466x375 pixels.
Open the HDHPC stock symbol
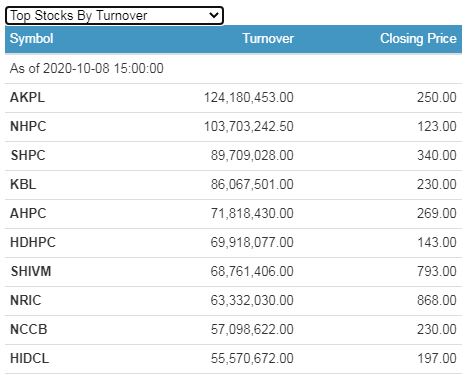pos(33,242)
